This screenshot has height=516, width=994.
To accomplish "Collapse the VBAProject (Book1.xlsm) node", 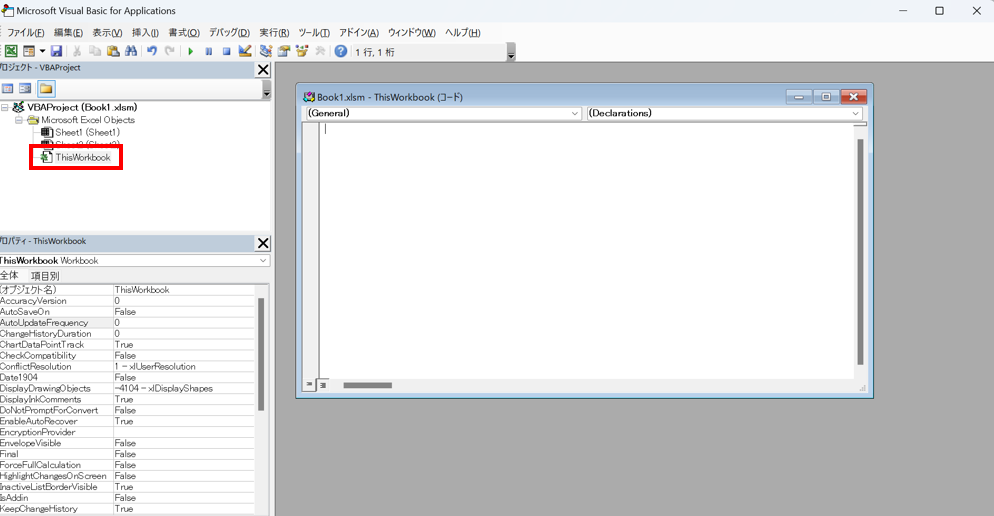I will point(4,108).
